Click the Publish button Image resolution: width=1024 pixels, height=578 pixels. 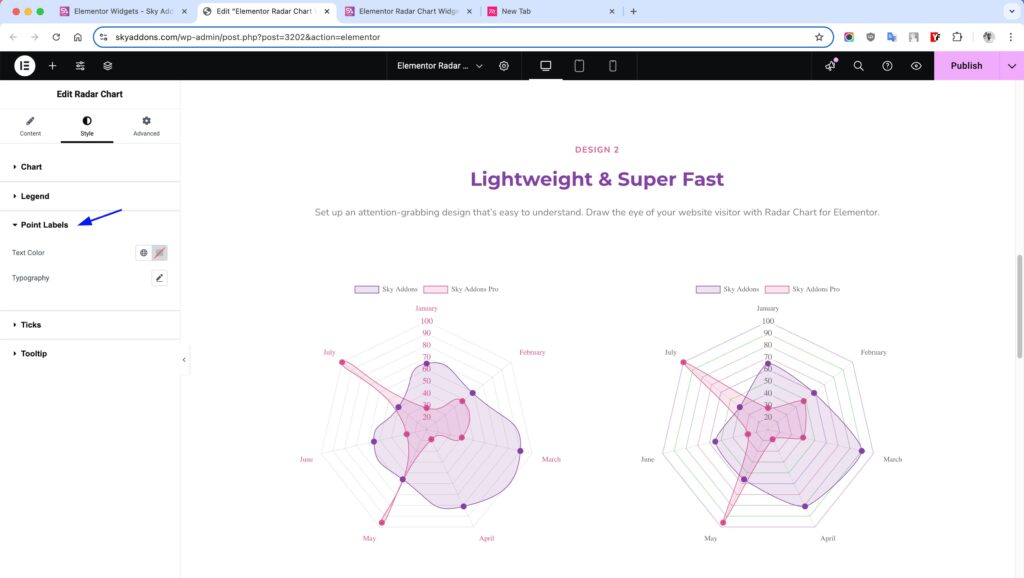pyautogui.click(x=966, y=66)
